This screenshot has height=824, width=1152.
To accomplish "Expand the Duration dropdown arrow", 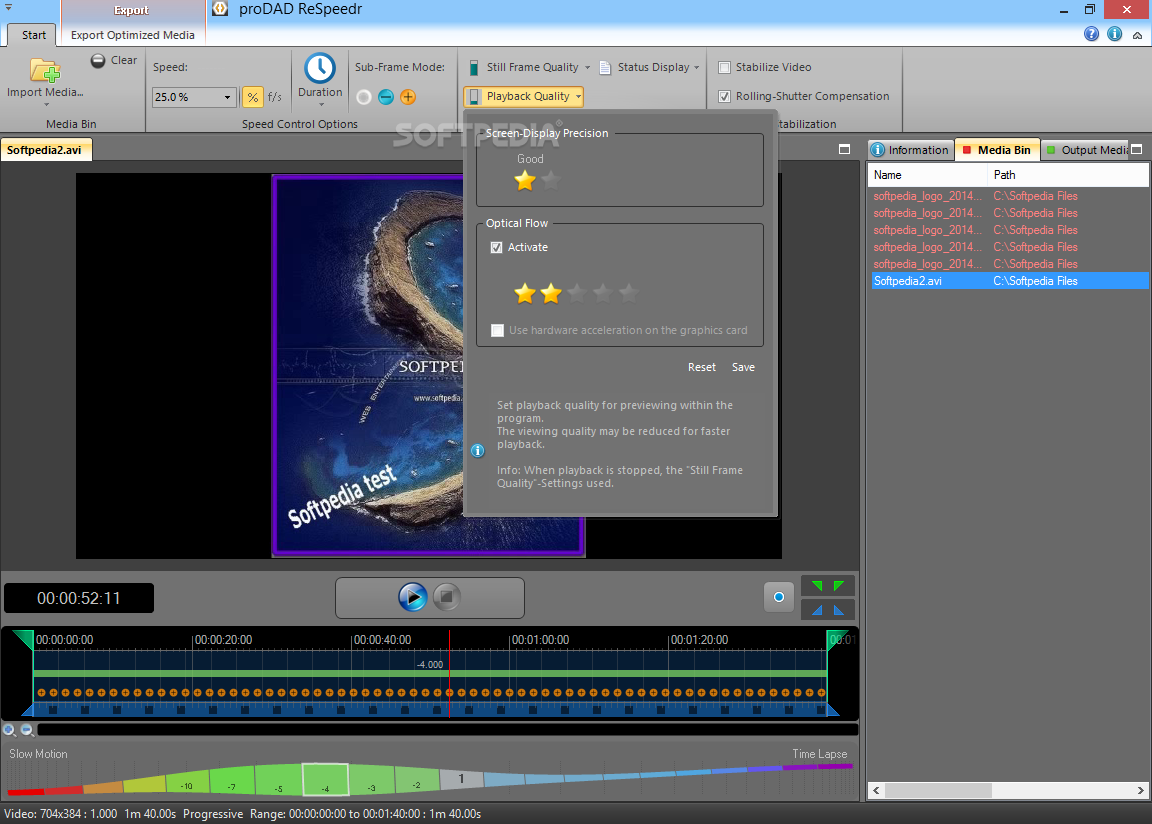I will coord(320,105).
